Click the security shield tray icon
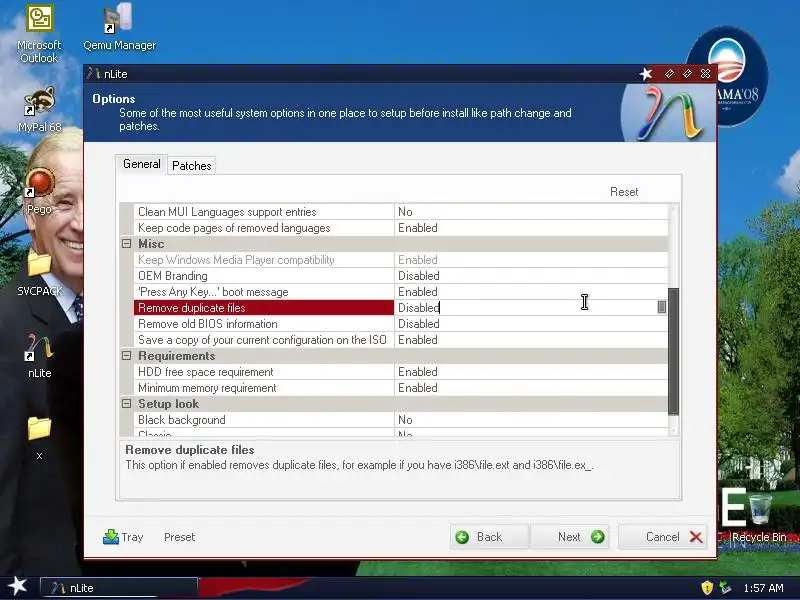 707,588
